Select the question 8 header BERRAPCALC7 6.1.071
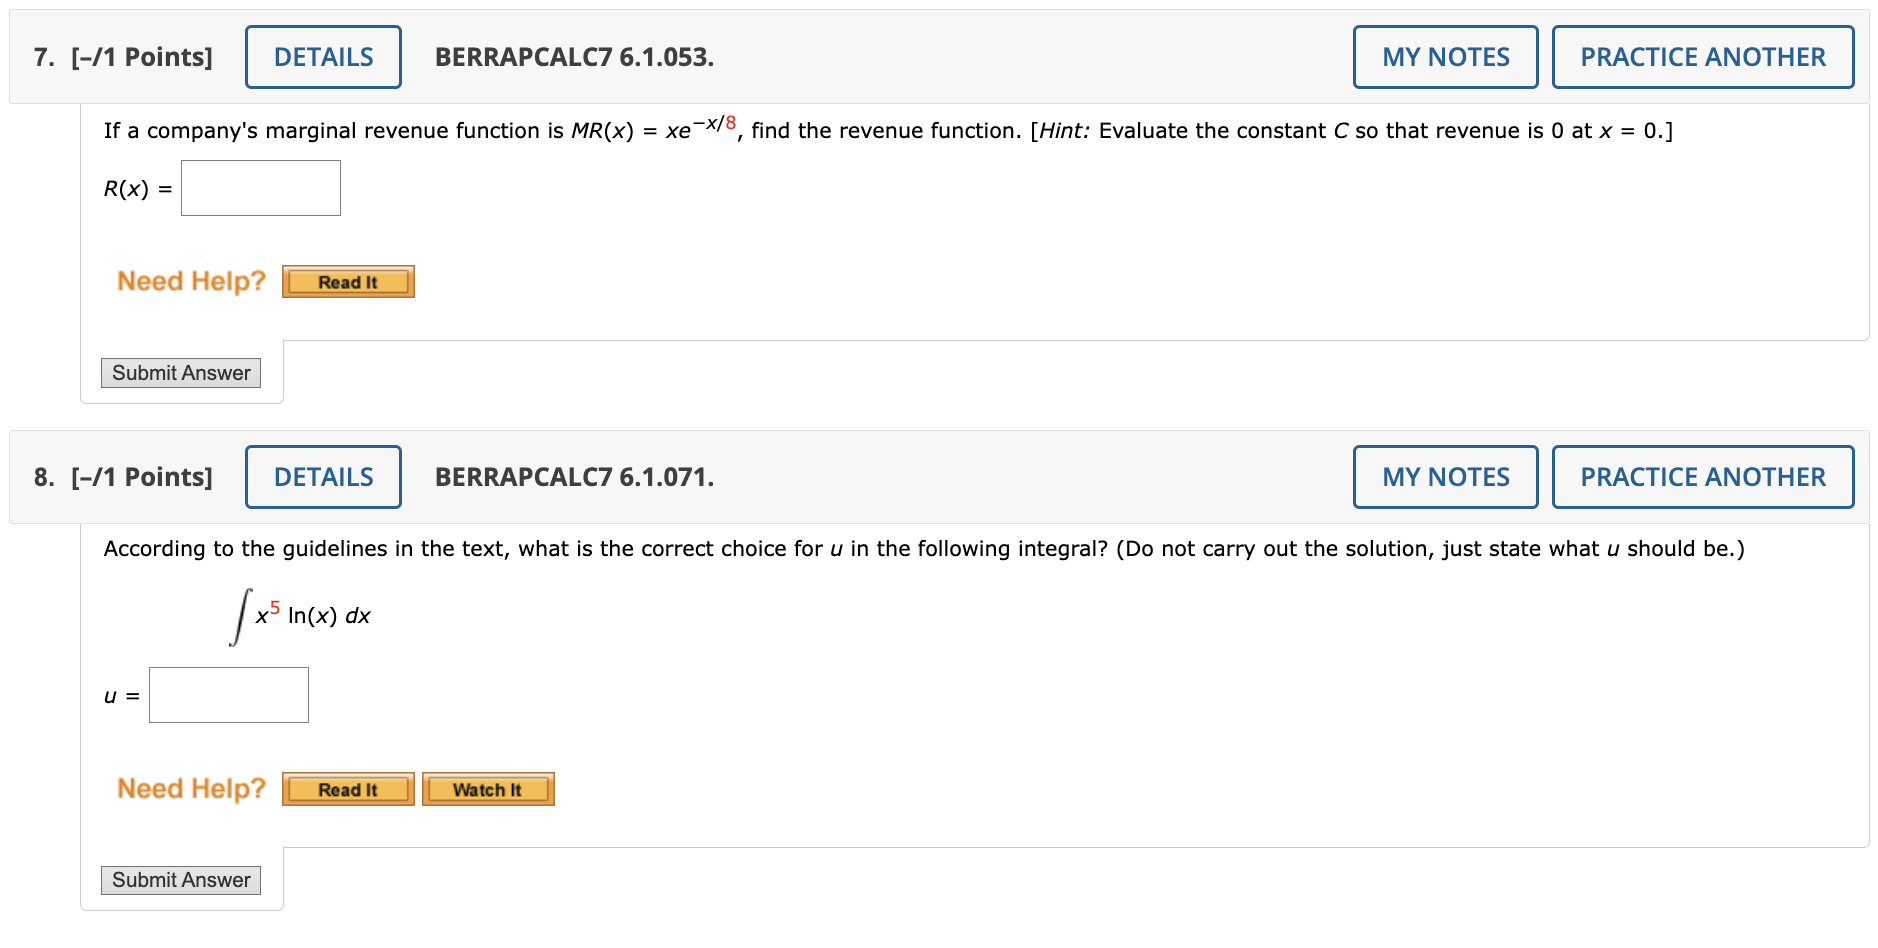Viewport: 1878px width, 948px height. click(573, 477)
